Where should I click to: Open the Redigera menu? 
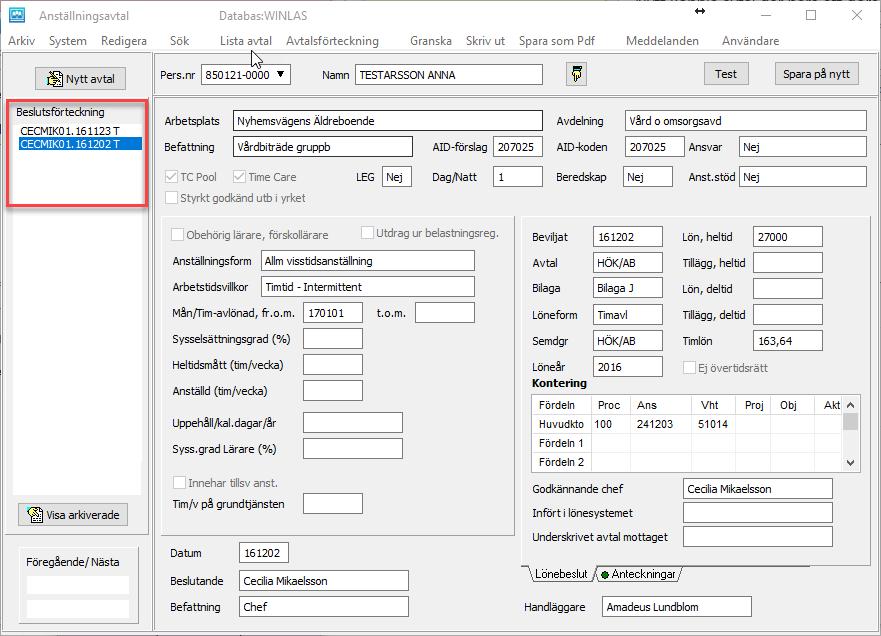[124, 41]
